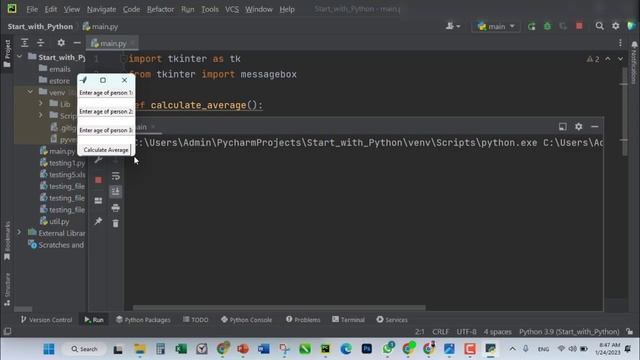Select Scratches and Consoles node
The width and height of the screenshot is (640, 360).
(x=56, y=245)
